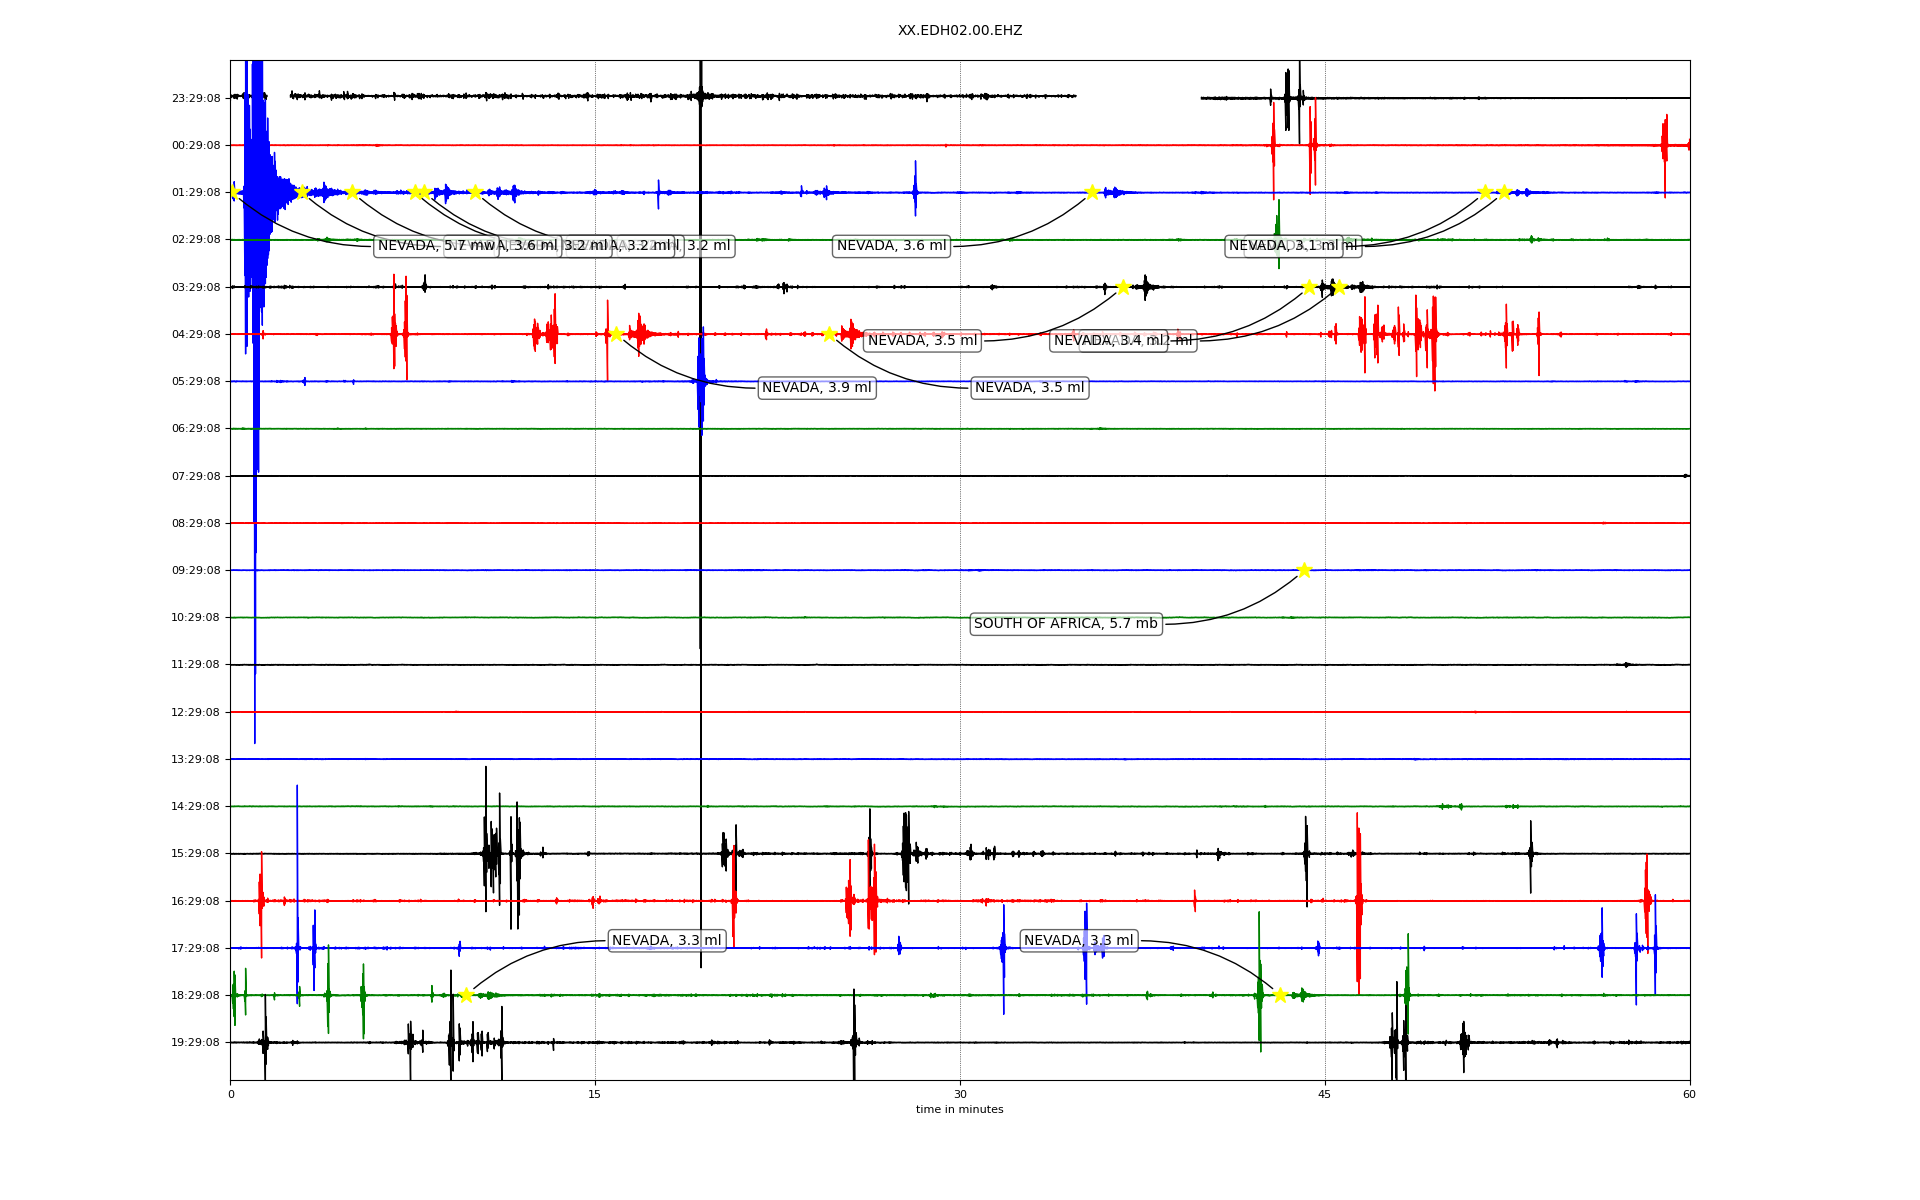This screenshot has height=1200, width=1920.
Task: Select the SOUTH OF AFRICA, 5.7 mb label
Action: click(1065, 624)
